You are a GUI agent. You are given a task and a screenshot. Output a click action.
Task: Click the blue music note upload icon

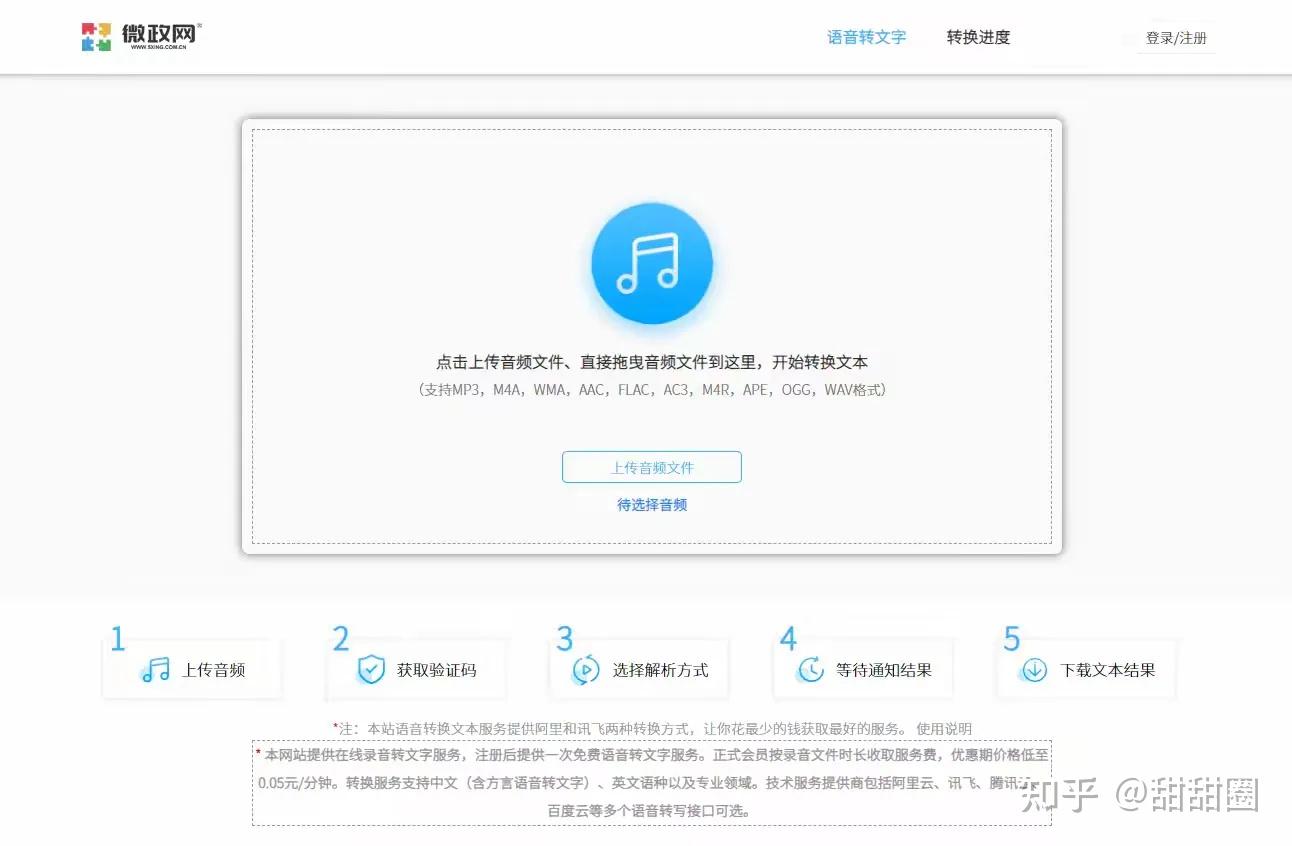652,264
